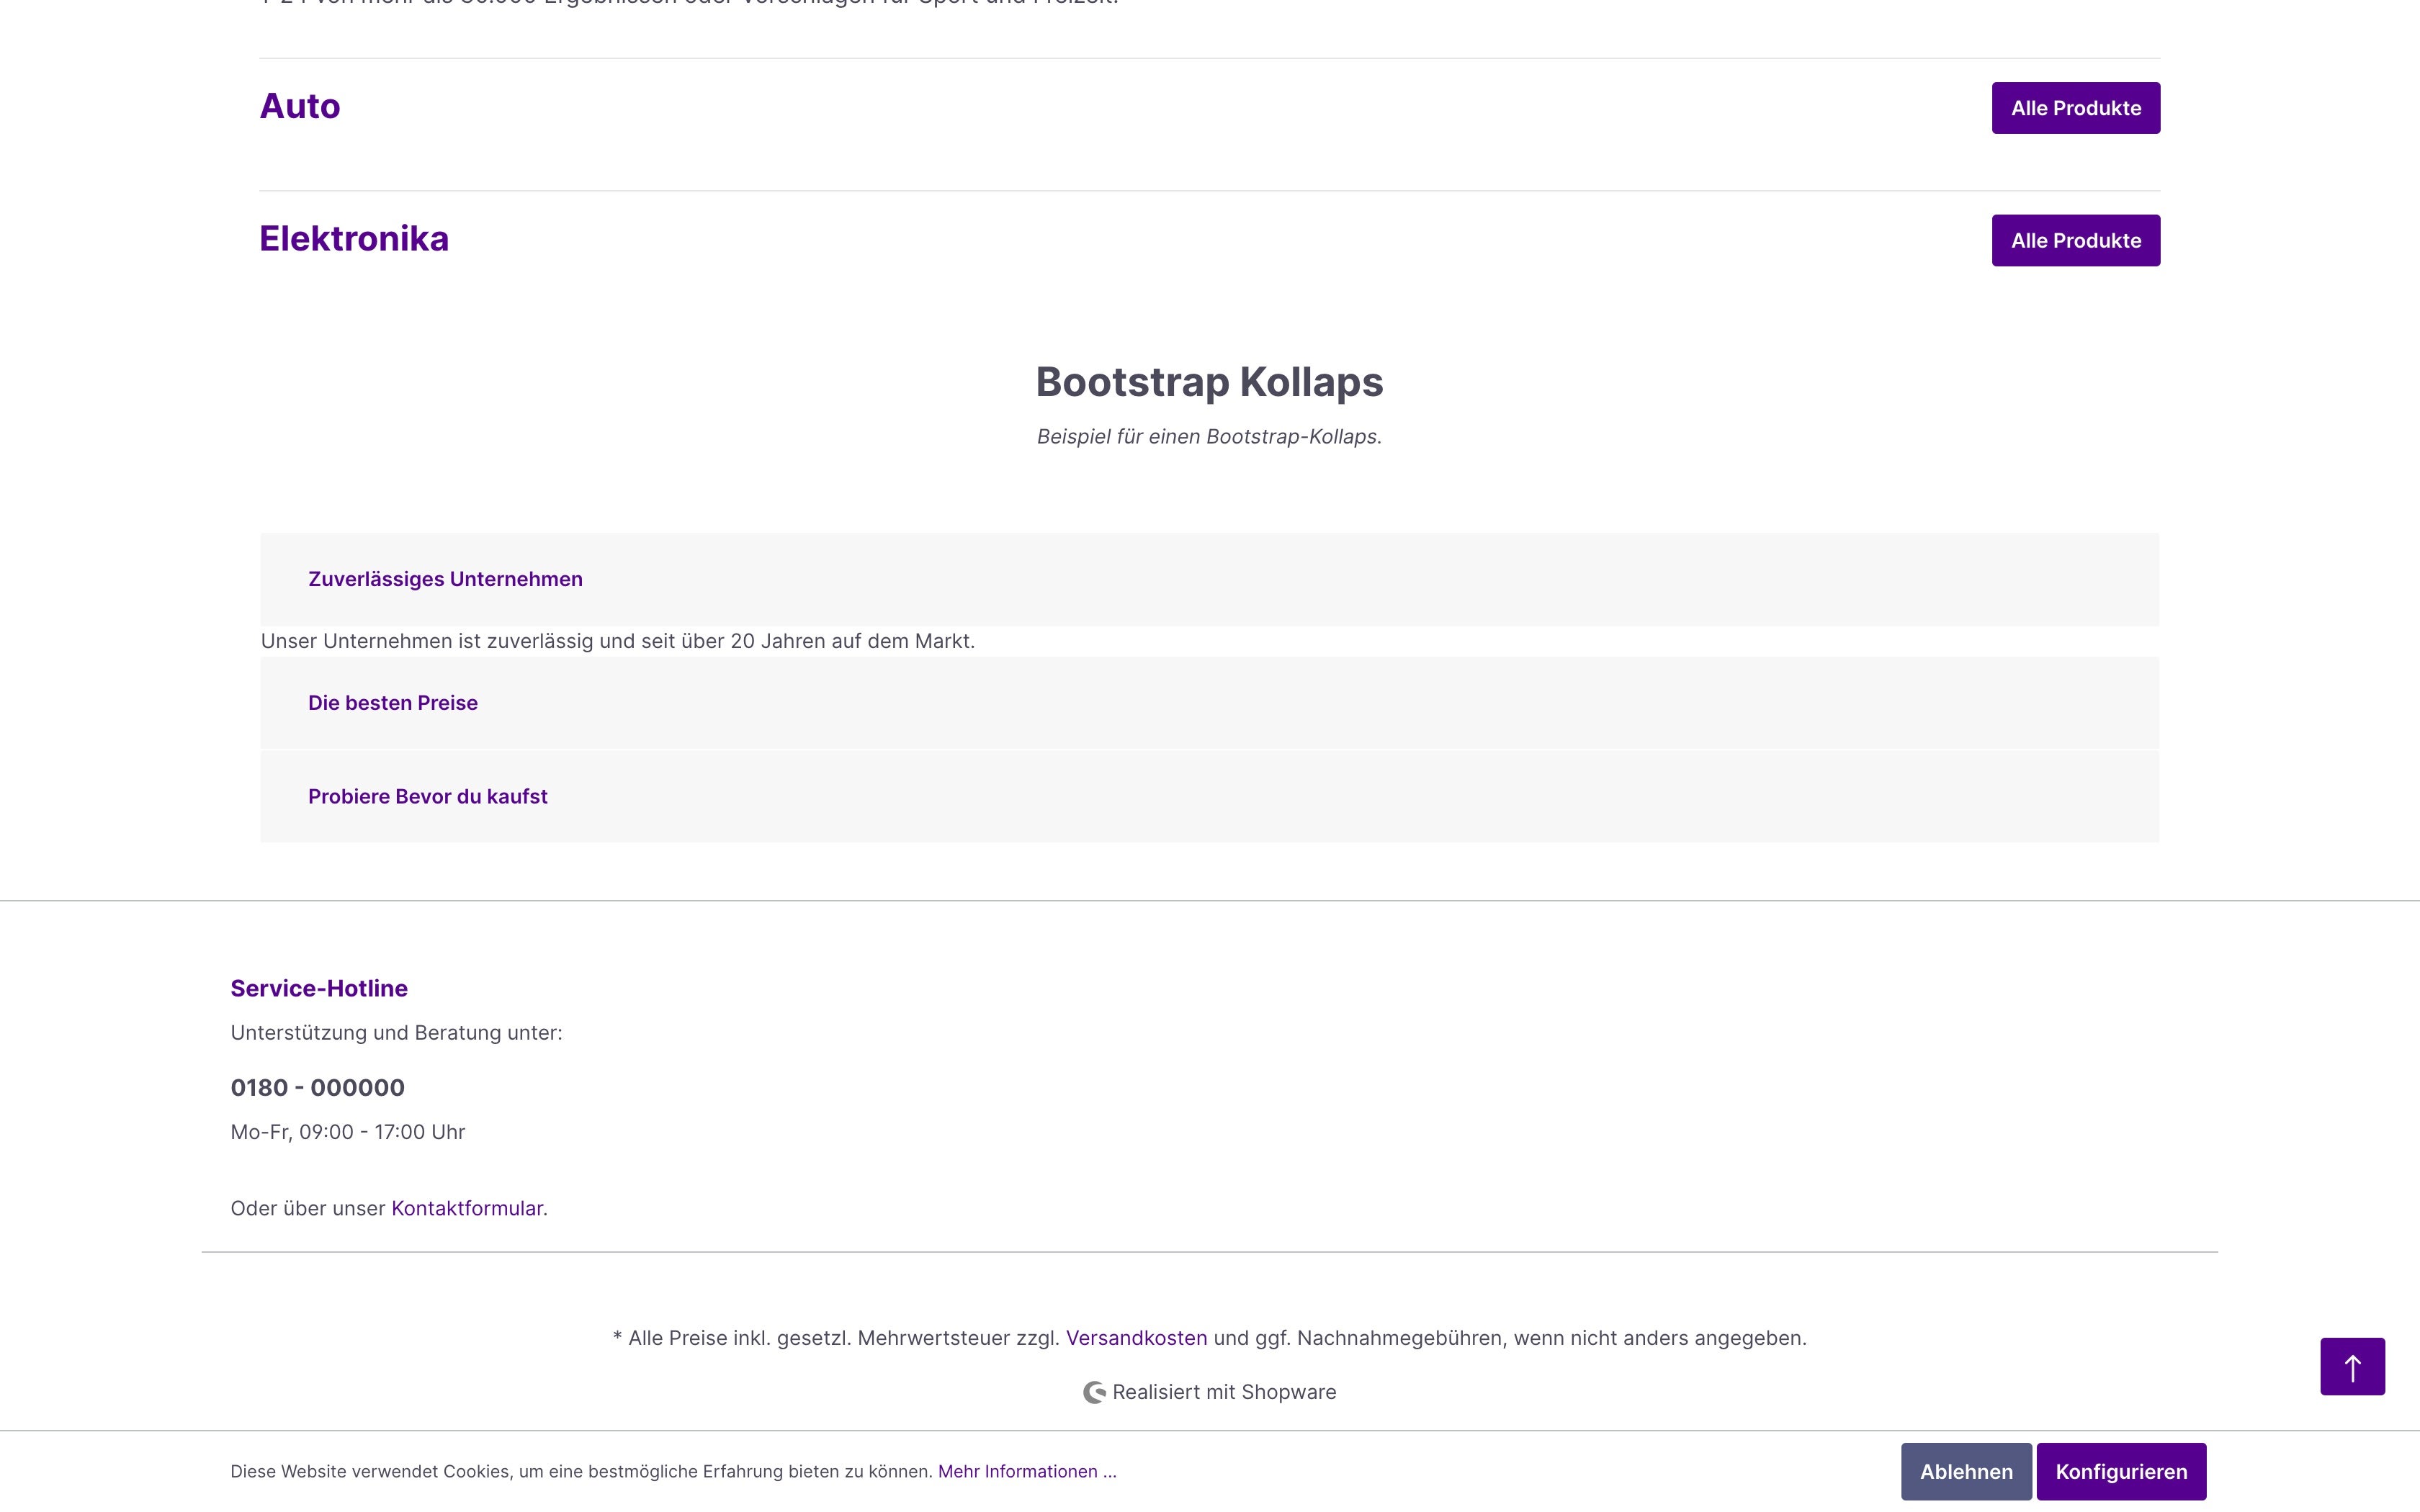Viewport: 2420px width, 1512px height.
Task: Click the Bootstrap Kollaps heading
Action: pos(1209,382)
